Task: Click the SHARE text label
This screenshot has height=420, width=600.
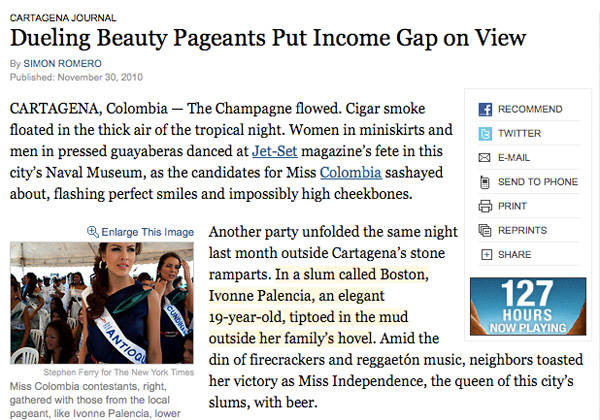Action: (x=514, y=255)
